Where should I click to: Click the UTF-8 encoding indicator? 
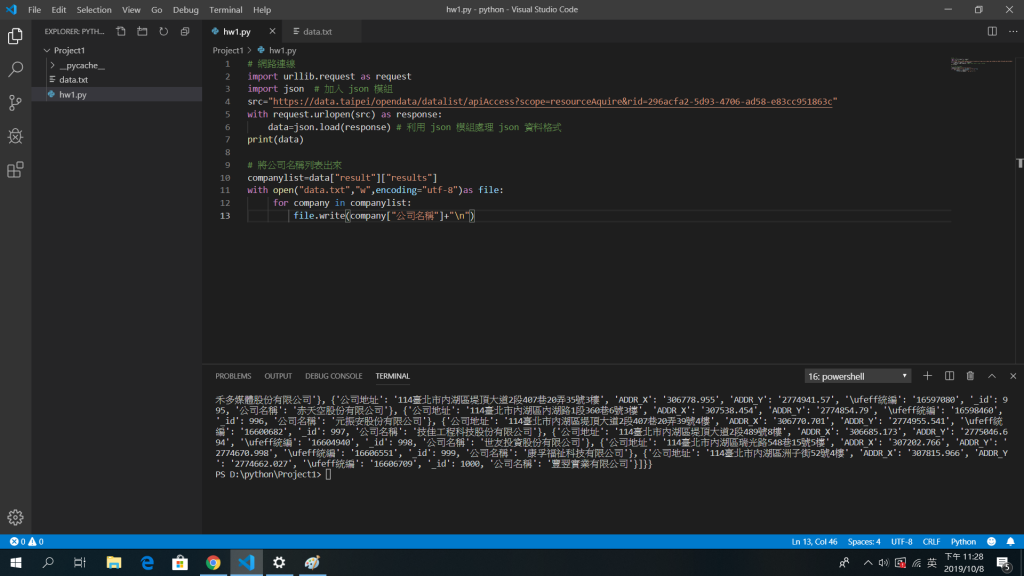(901, 542)
